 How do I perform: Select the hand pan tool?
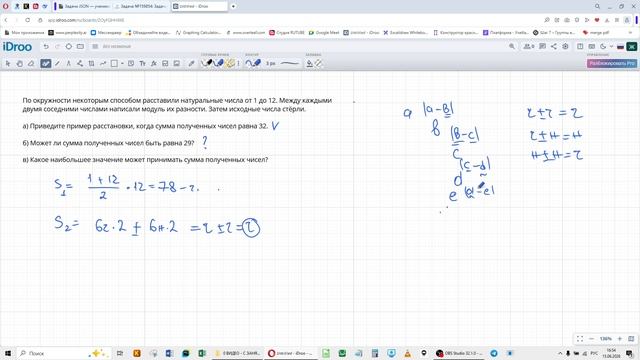coord(20,63)
